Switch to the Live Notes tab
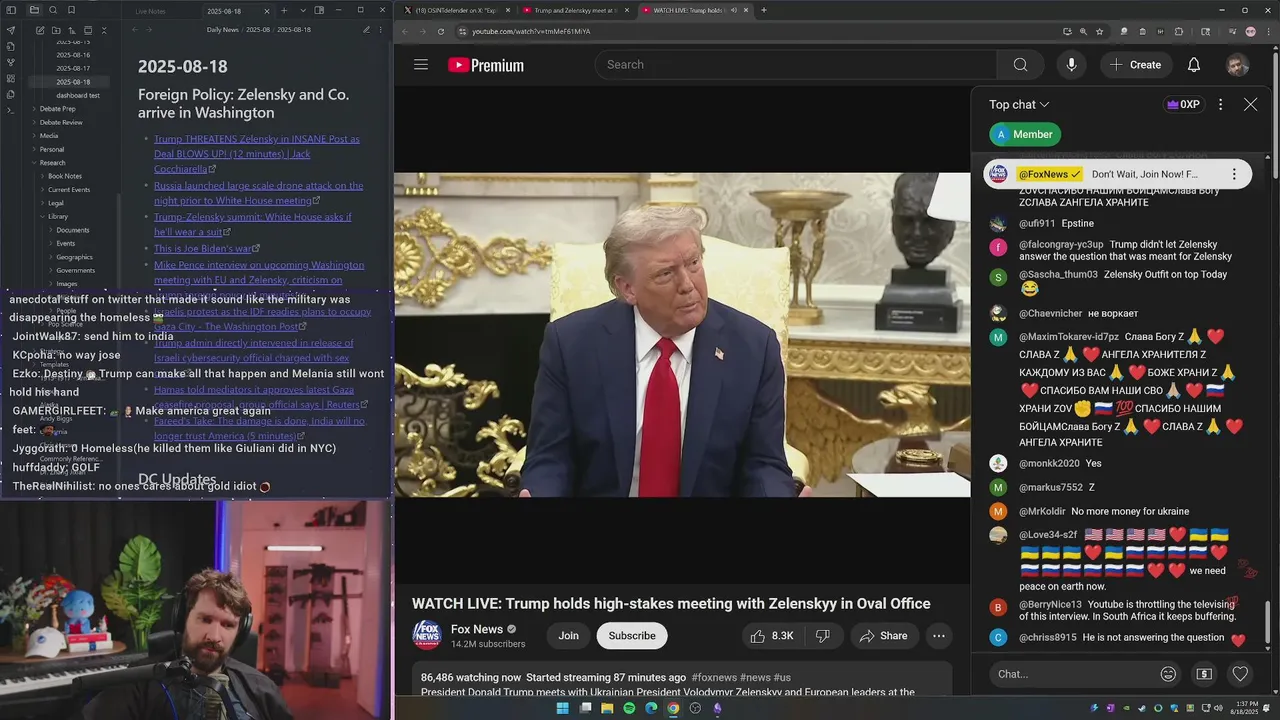The height and width of the screenshot is (720, 1280). (x=151, y=11)
